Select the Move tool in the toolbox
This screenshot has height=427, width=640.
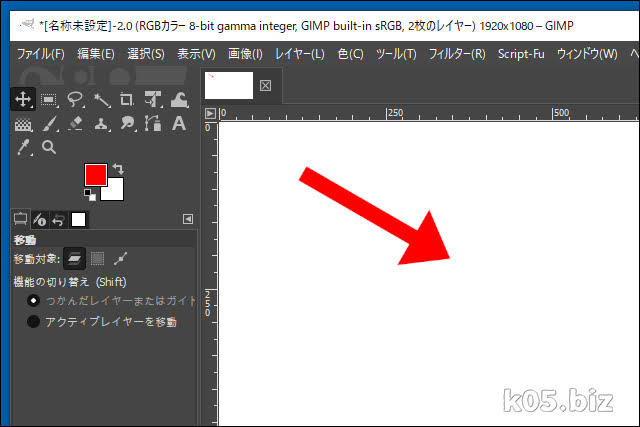[23, 99]
